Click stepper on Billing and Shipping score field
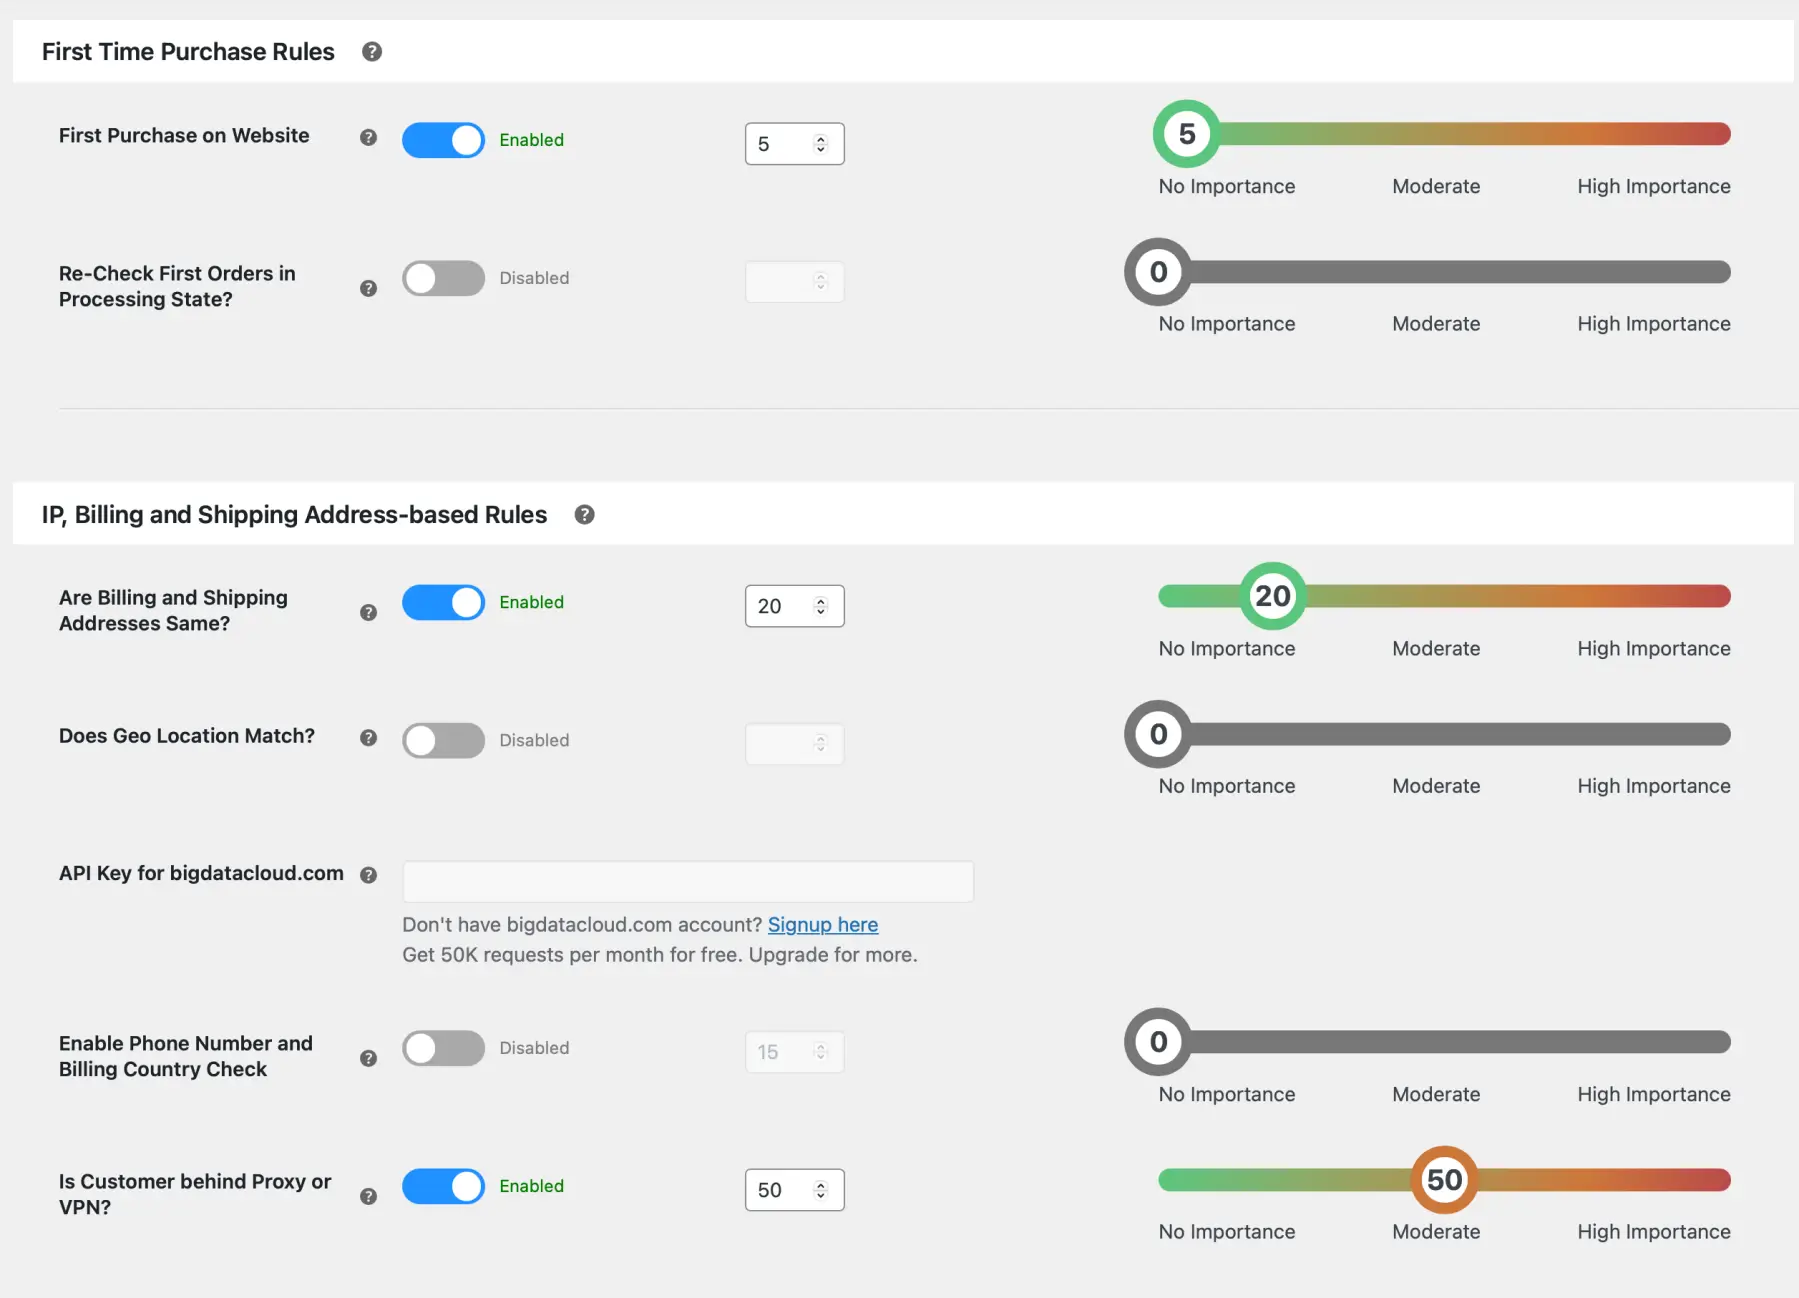This screenshot has width=1799, height=1298. point(821,606)
